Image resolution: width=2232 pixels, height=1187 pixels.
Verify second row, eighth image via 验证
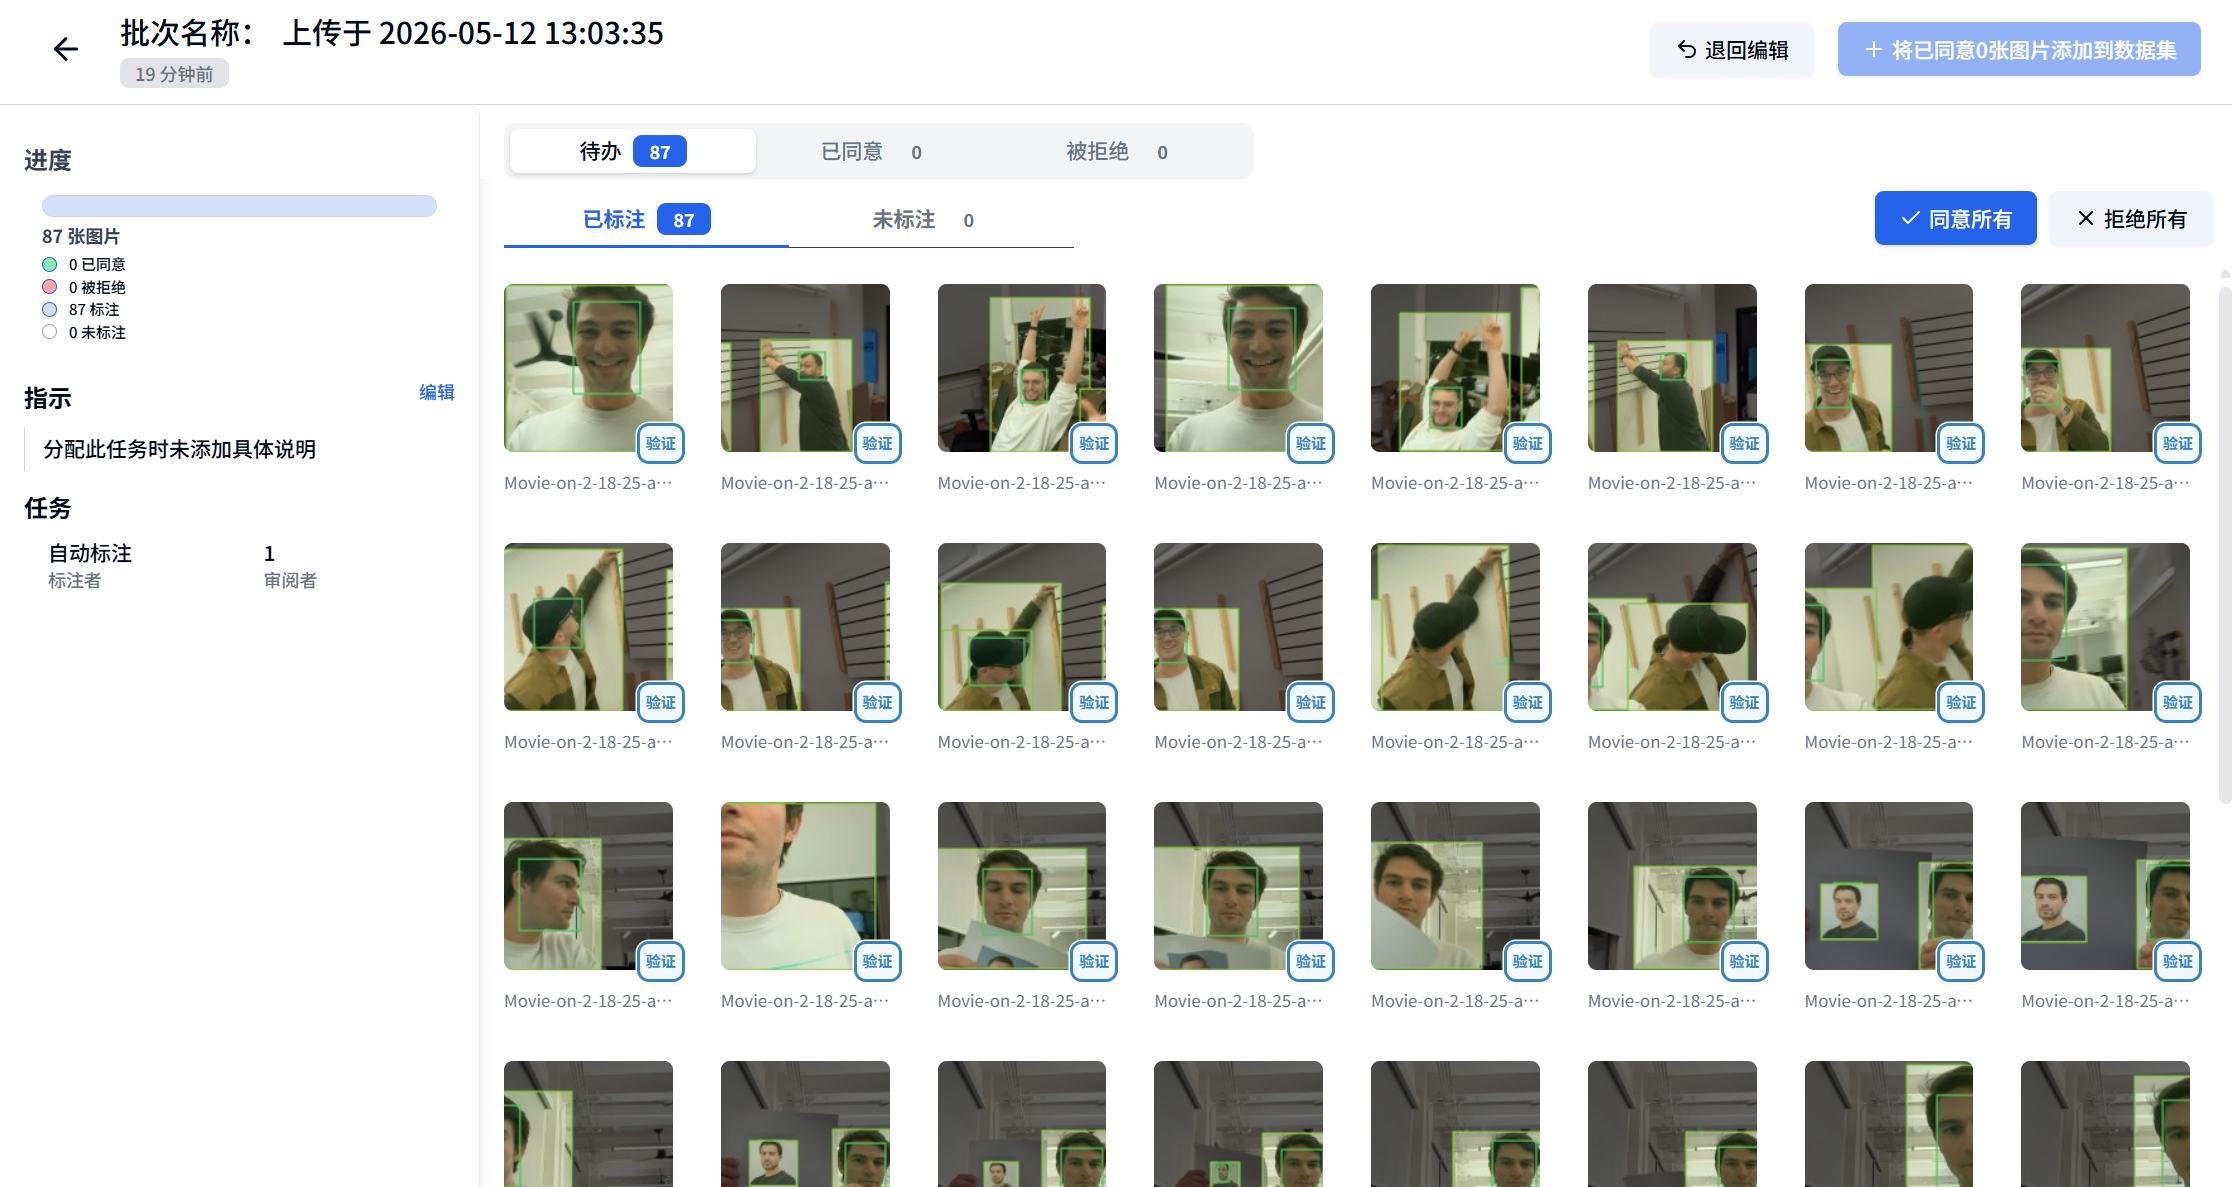(x=2178, y=702)
